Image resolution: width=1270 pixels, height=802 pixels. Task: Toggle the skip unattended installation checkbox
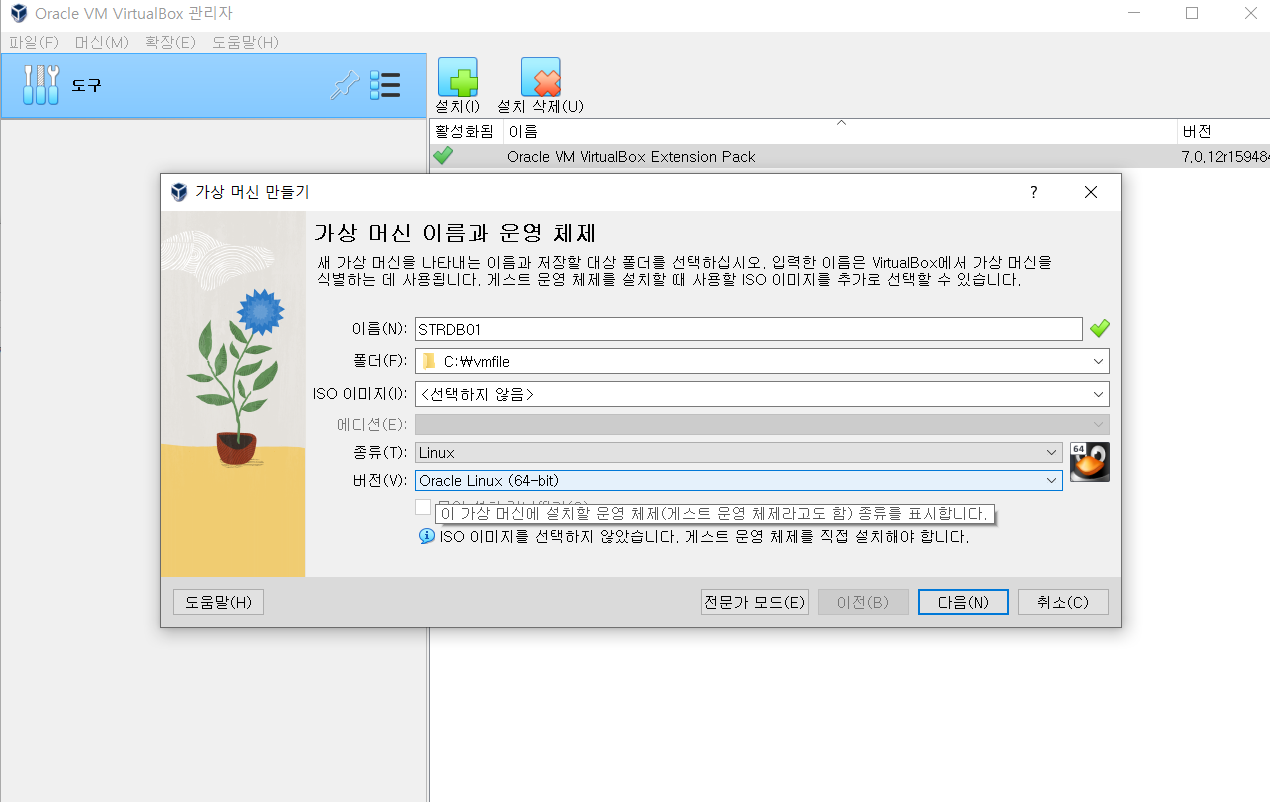(423, 507)
